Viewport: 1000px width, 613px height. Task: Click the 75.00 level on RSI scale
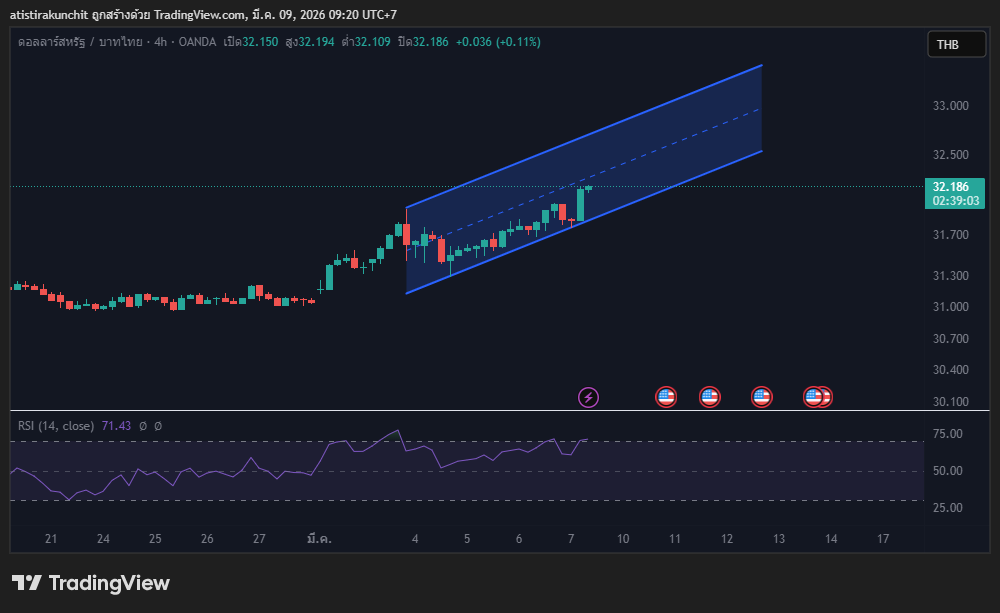coord(948,434)
